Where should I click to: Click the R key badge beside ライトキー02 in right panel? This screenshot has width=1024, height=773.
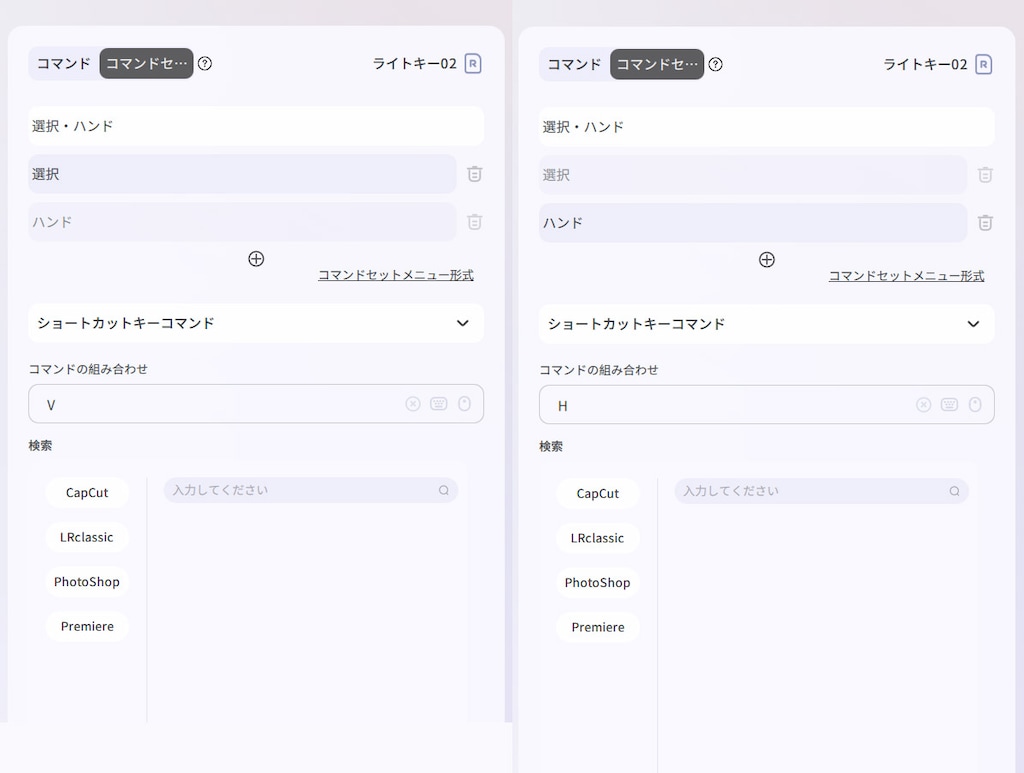tap(984, 65)
